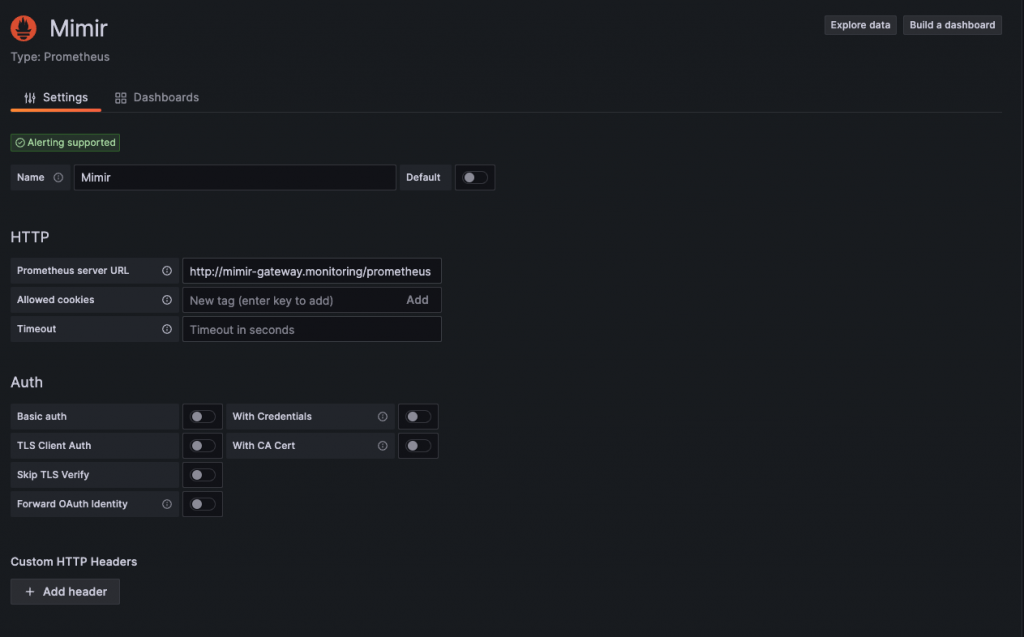
Task: Click the Timeout info icon
Action: pyautogui.click(x=167, y=329)
